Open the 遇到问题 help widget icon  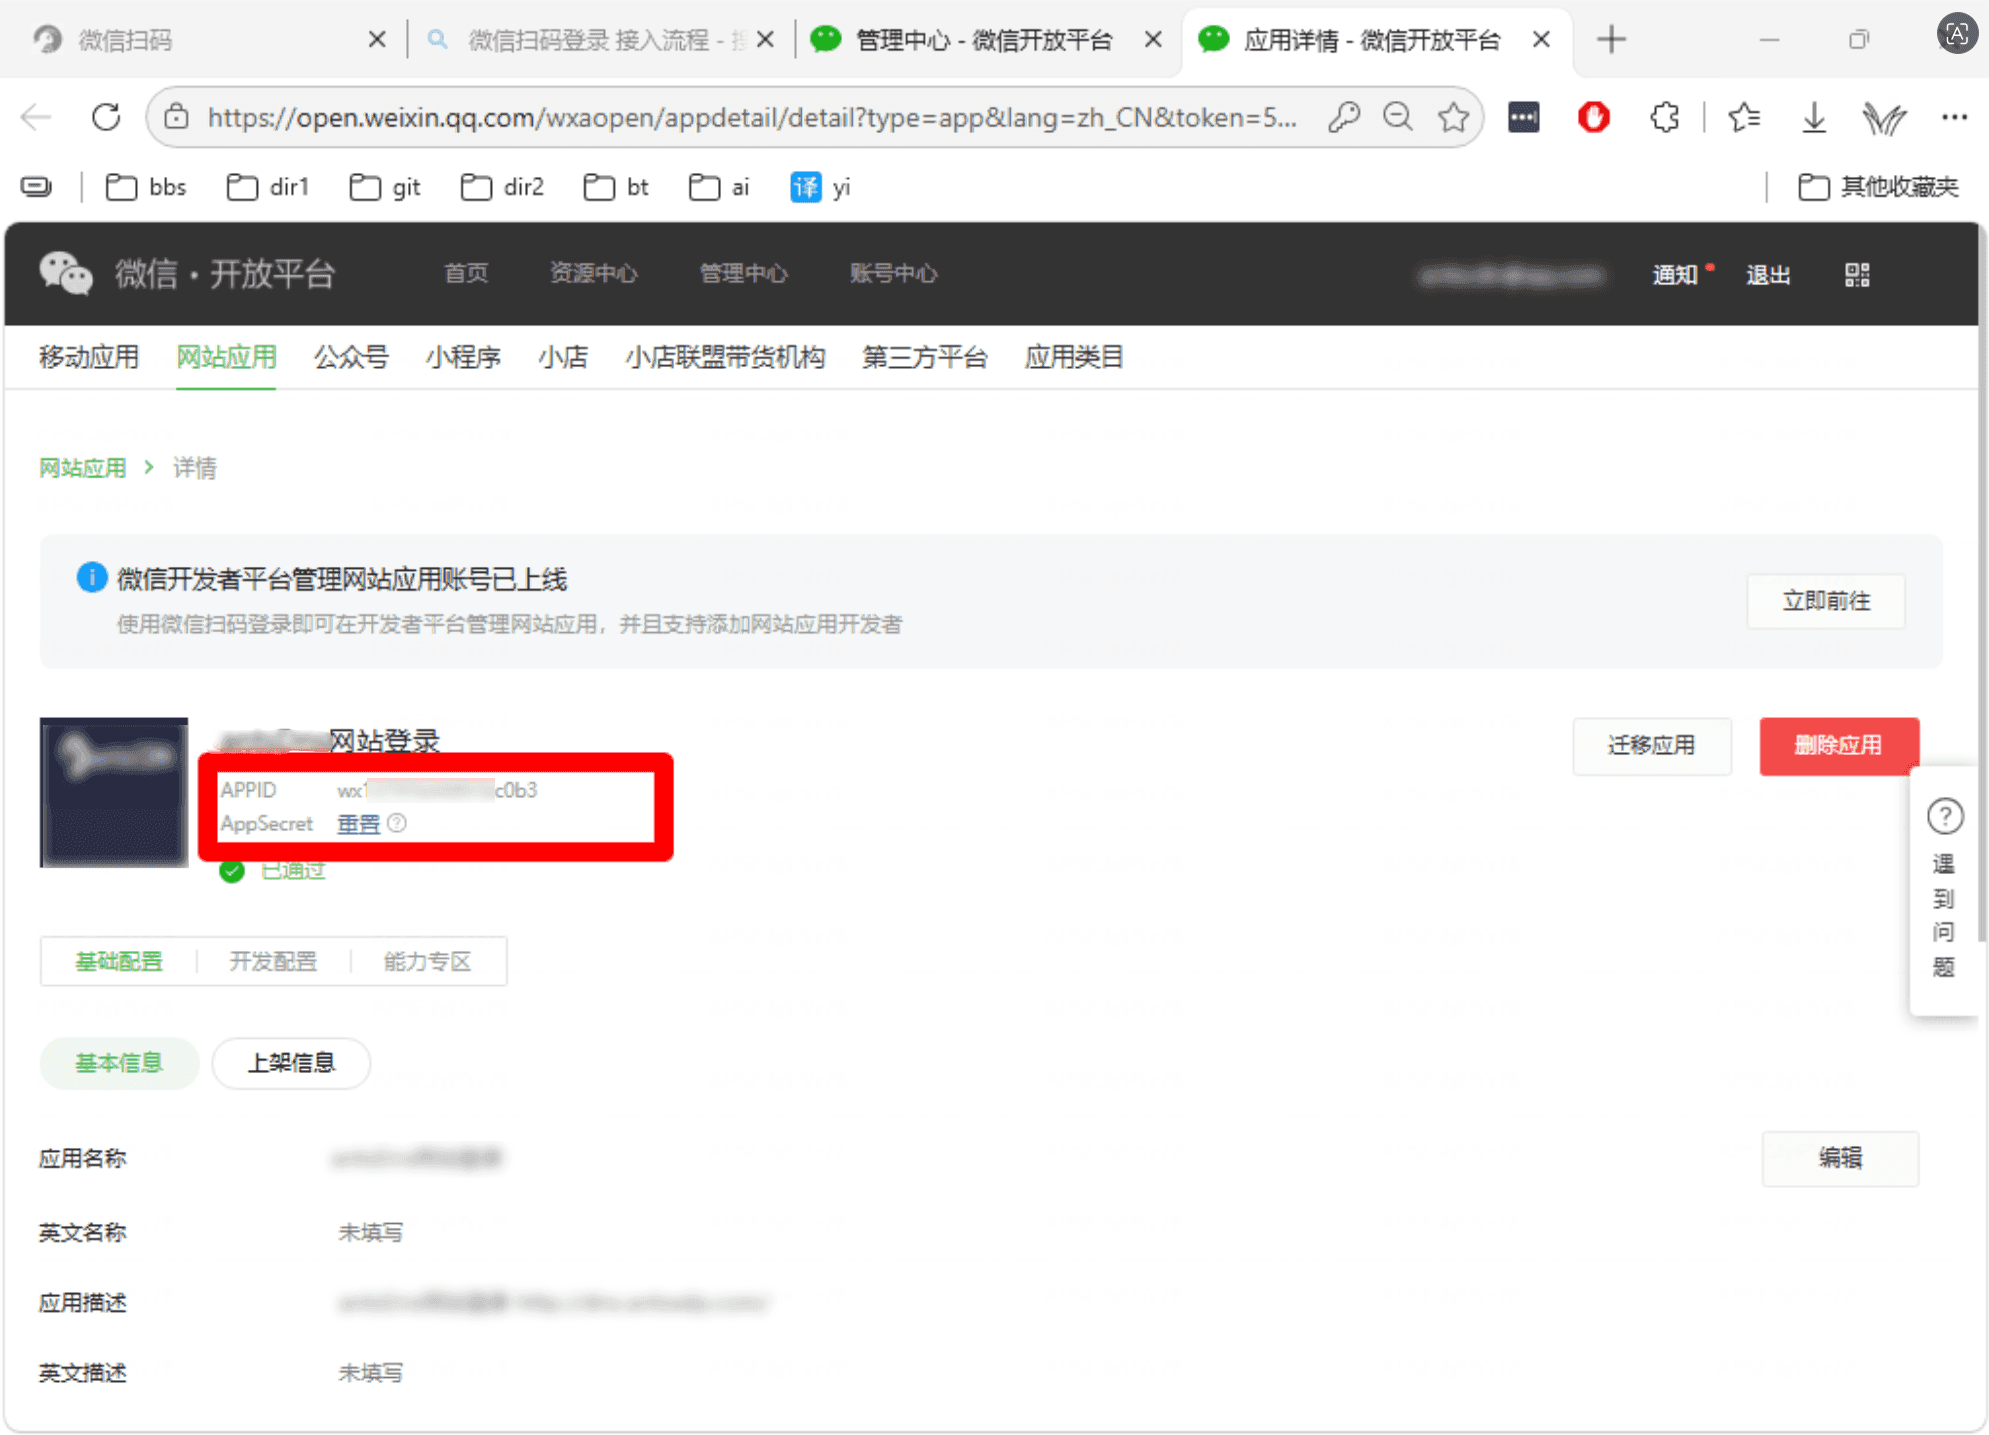(x=1944, y=816)
